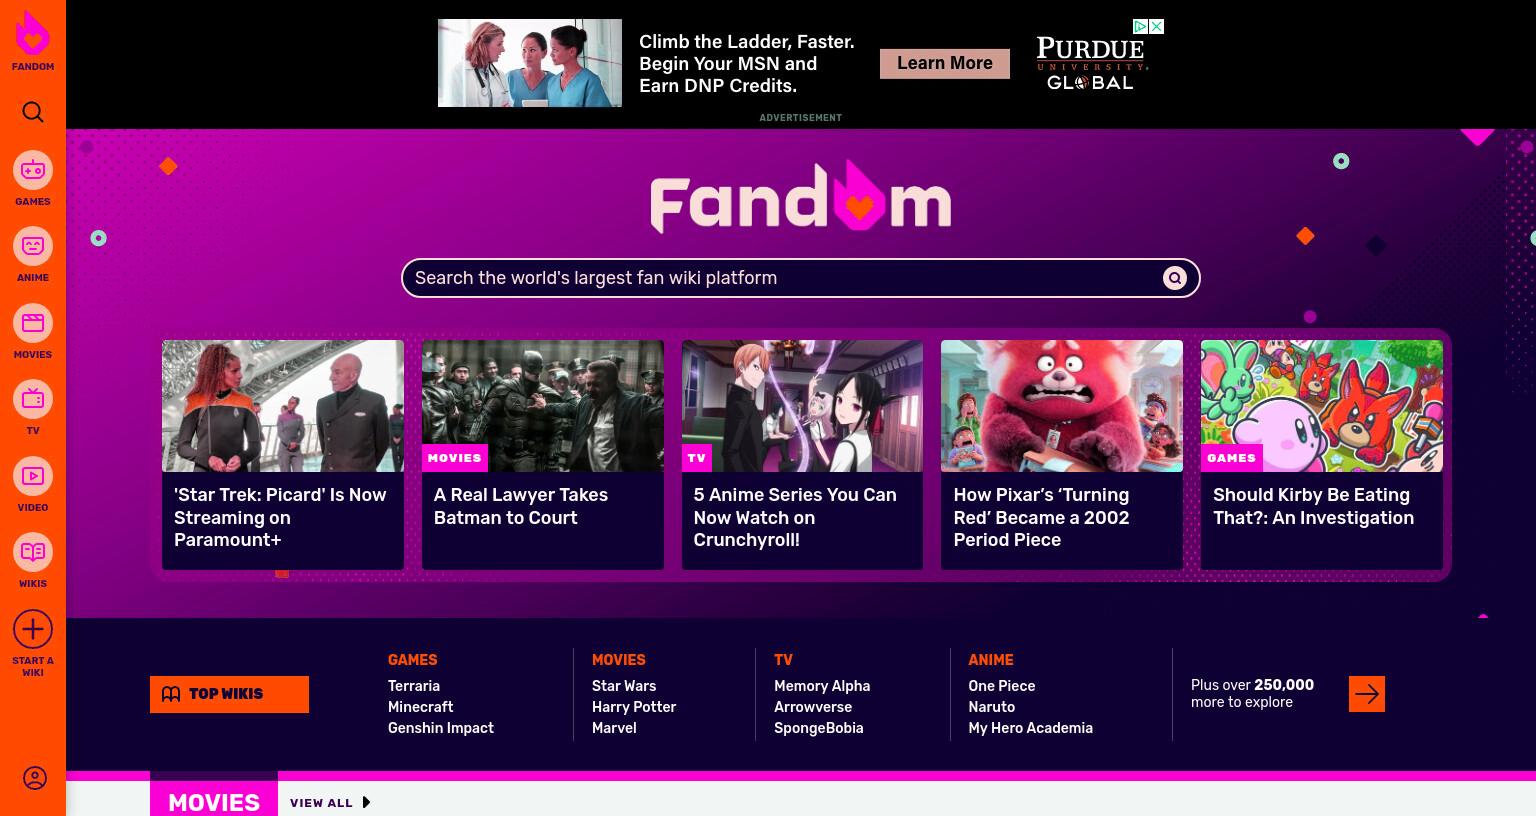Click the TV tag on the anime card
Screen dimensions: 1536x816
pos(697,458)
